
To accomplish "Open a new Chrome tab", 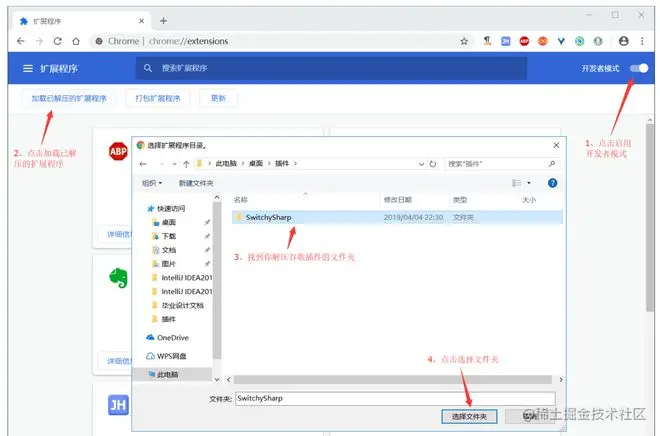I will (163, 21).
